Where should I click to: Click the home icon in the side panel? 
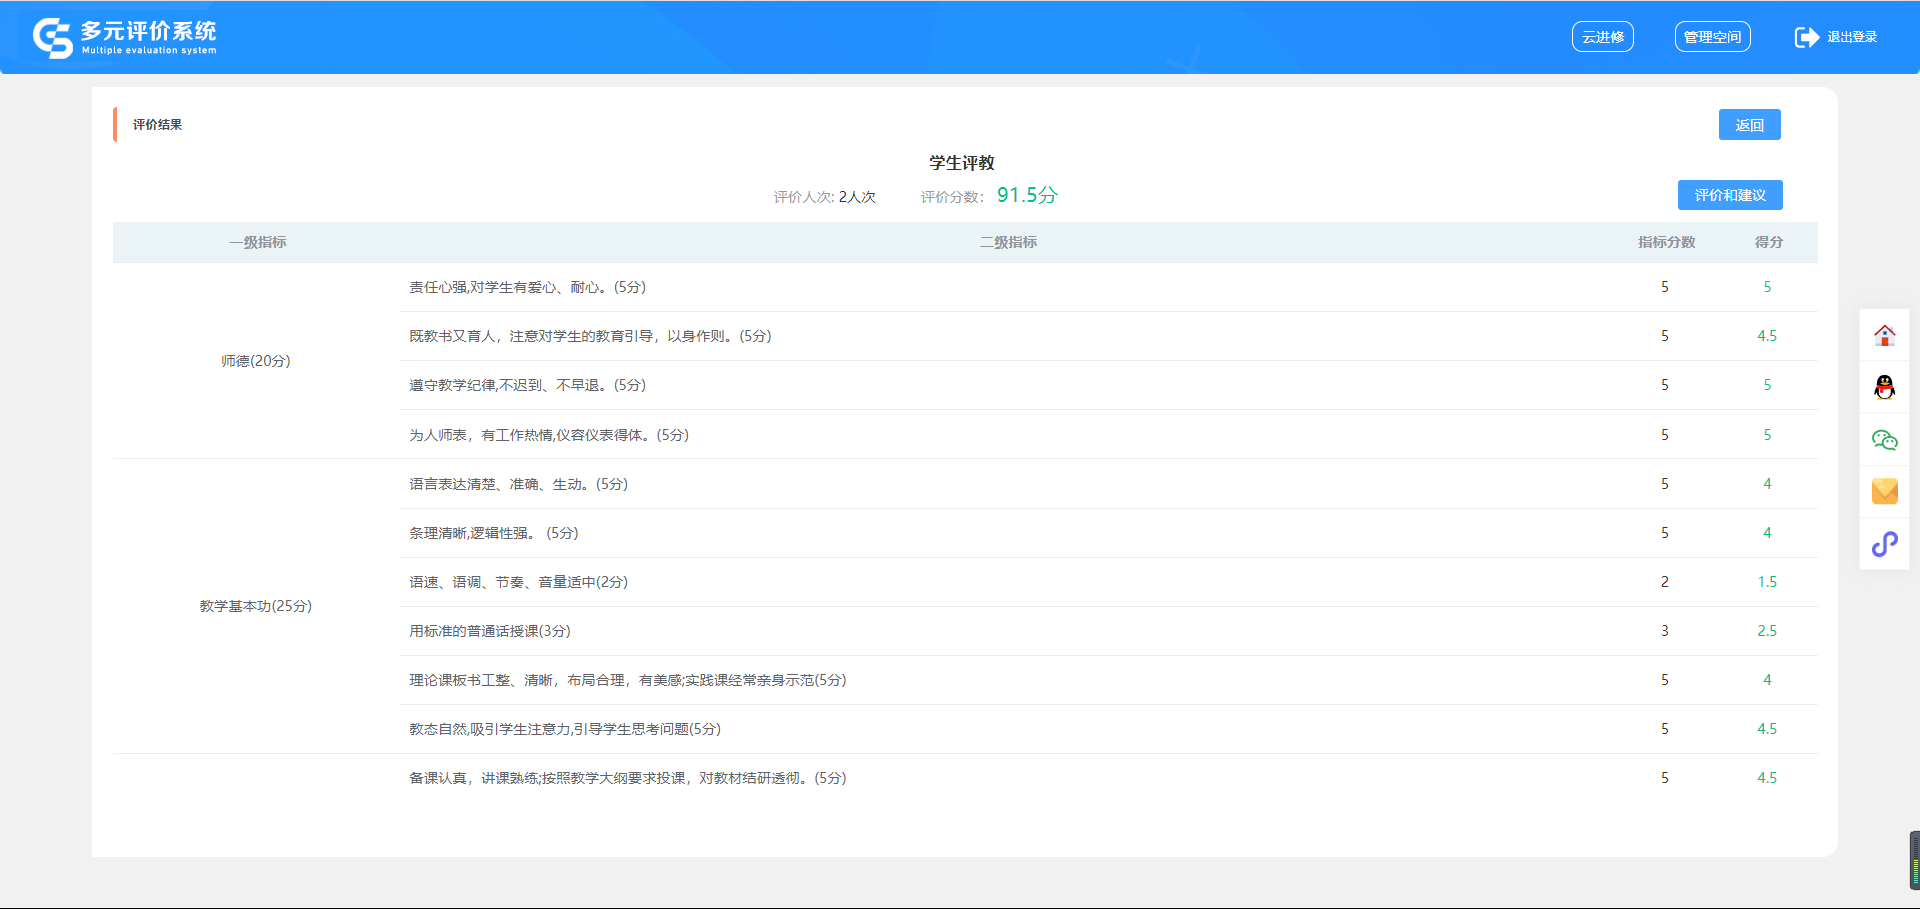[1884, 336]
